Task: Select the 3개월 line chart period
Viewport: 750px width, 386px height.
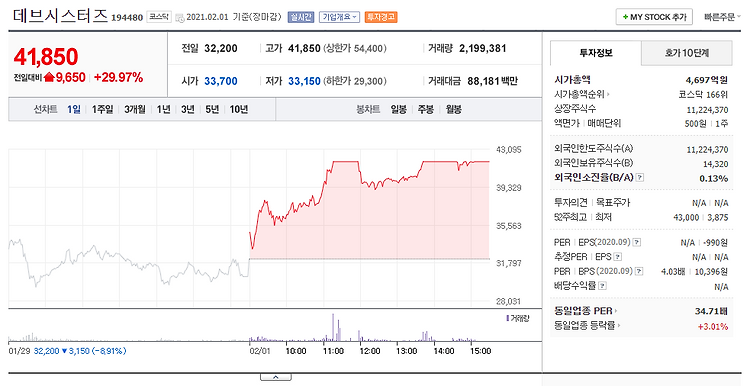Action: coord(135,110)
